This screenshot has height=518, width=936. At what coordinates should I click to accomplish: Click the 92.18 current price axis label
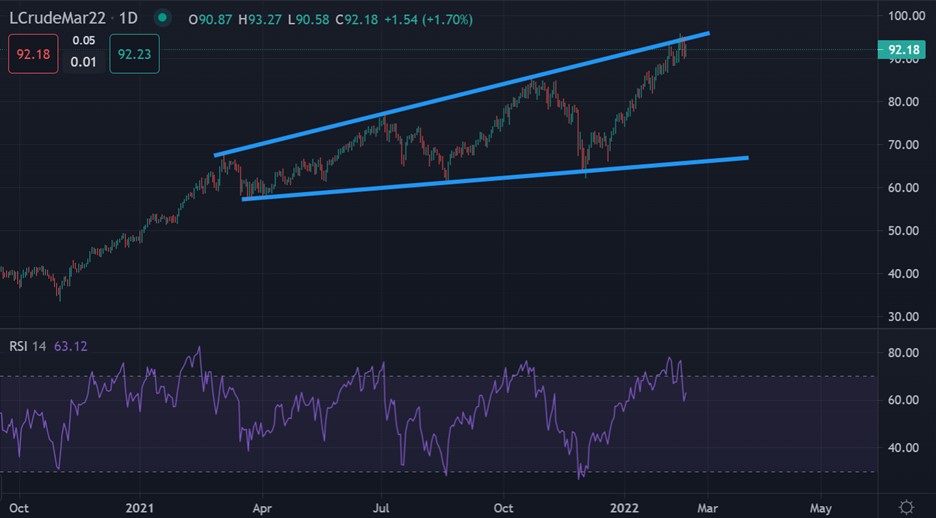(x=903, y=49)
